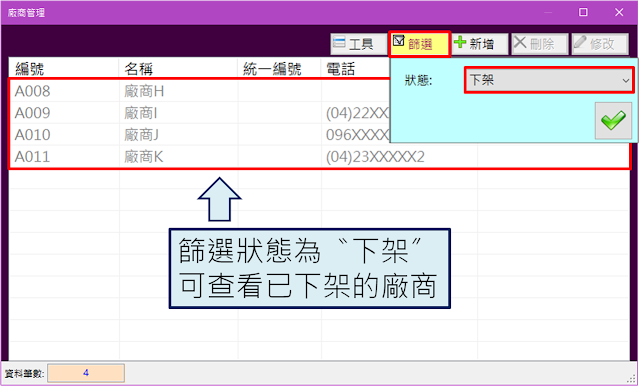The image size is (639, 386).
Task: Click the 新增 add vendor button
Action: (x=480, y=44)
